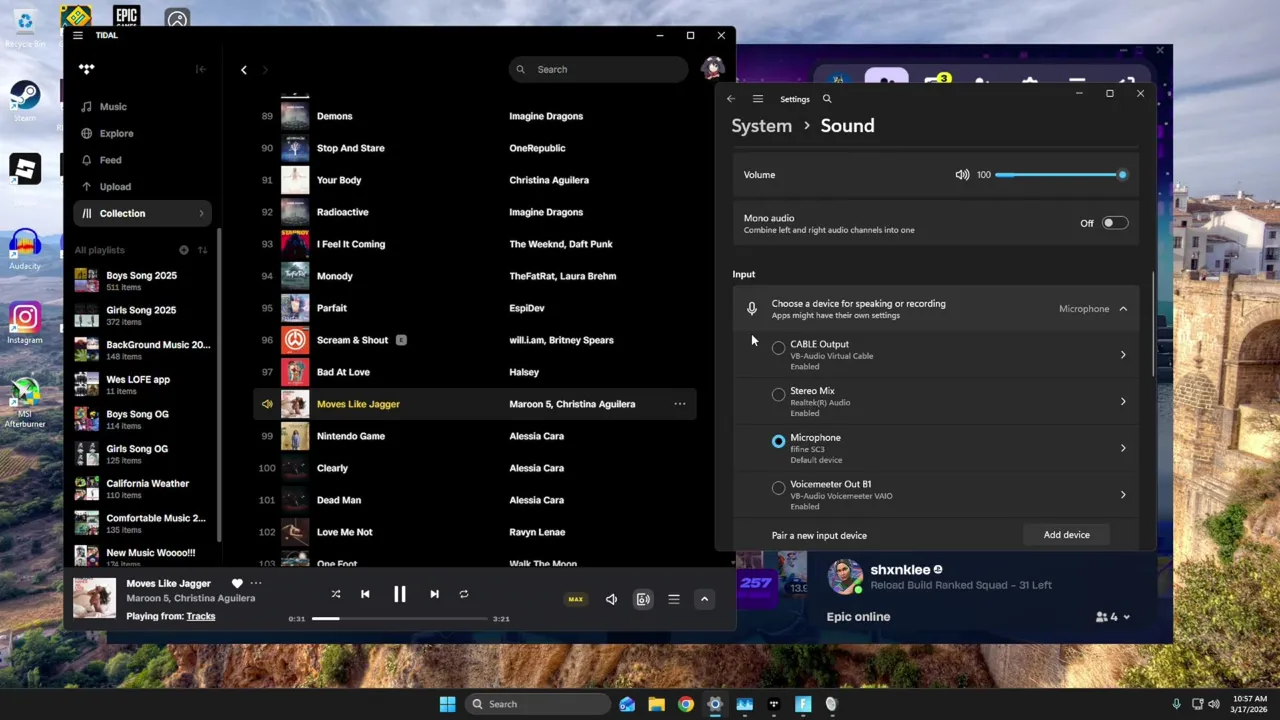1280x720 pixels.
Task: Go back in the Settings window
Action: 731,99
